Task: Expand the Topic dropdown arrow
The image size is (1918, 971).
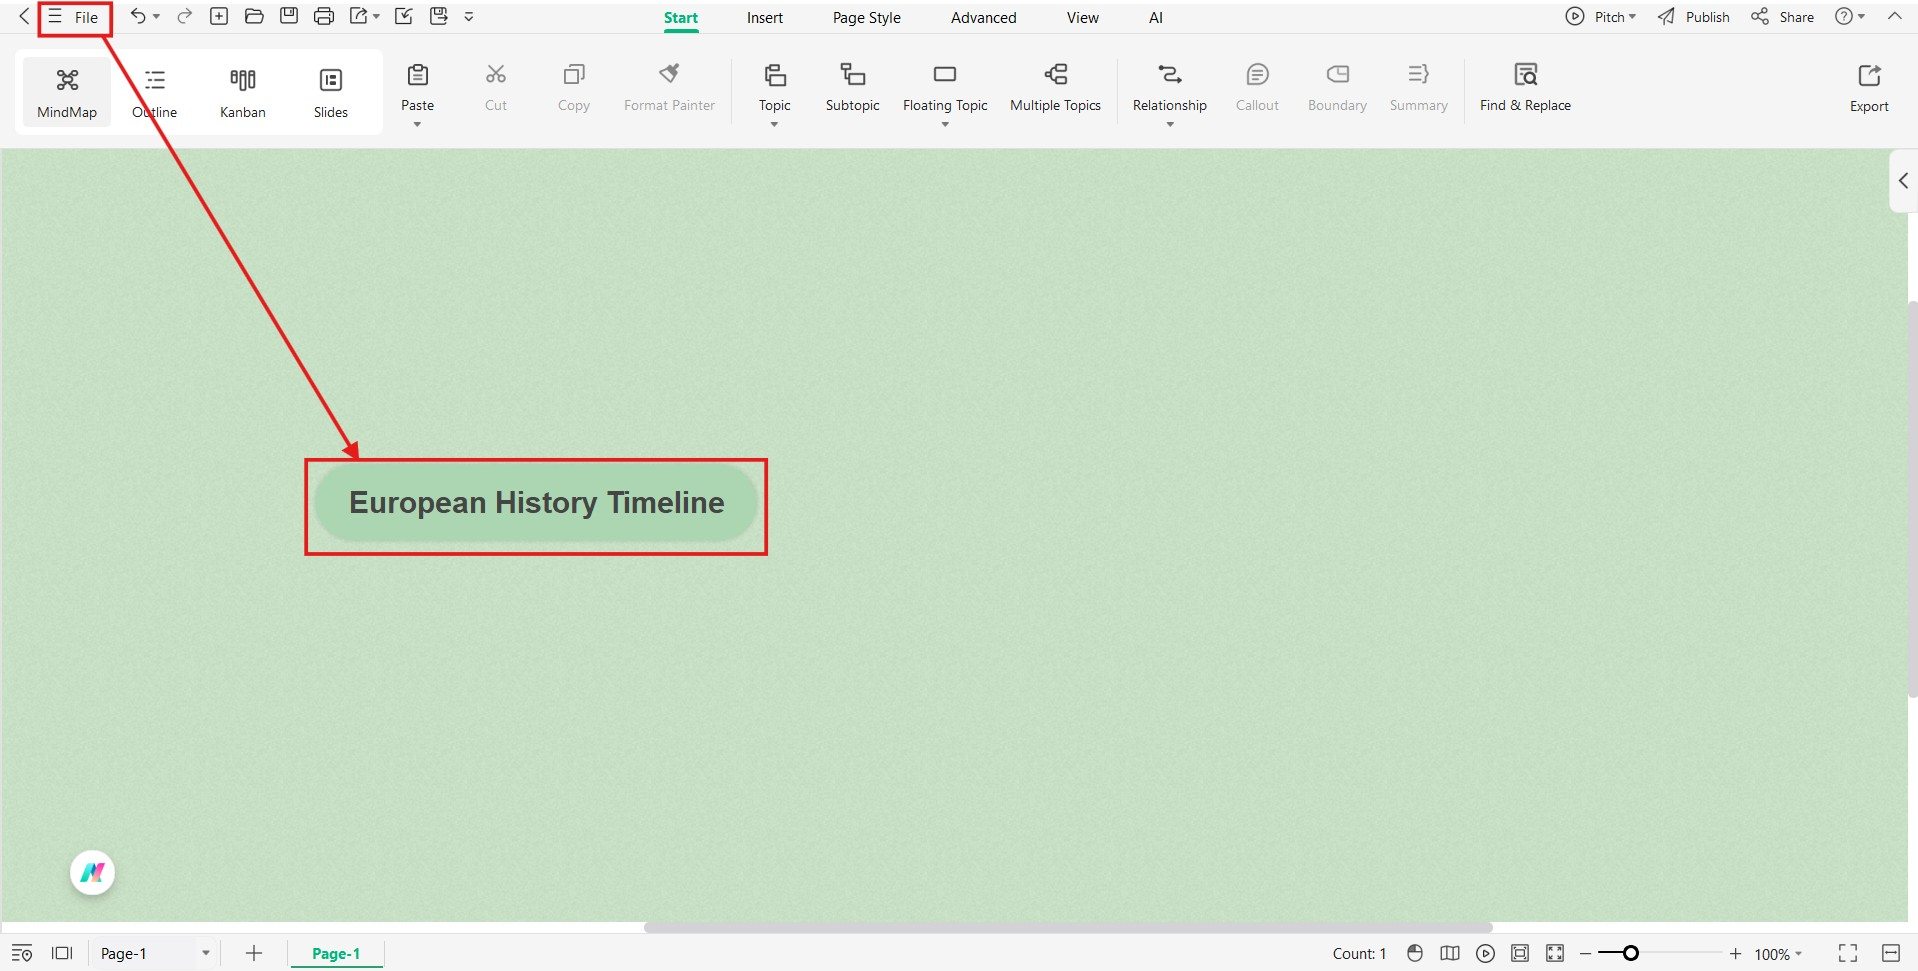Action: click(773, 124)
